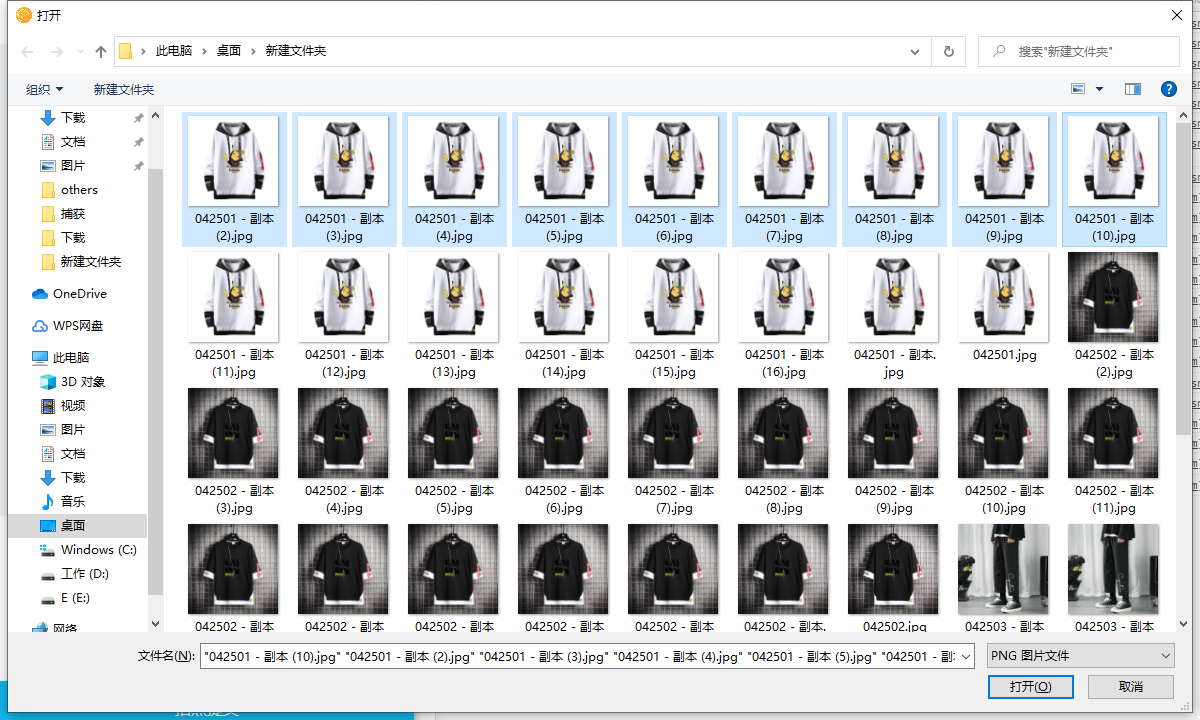1200x720 pixels.
Task: Select thumbnail 042502 - 副本 (7).jpg
Action: click(x=675, y=433)
